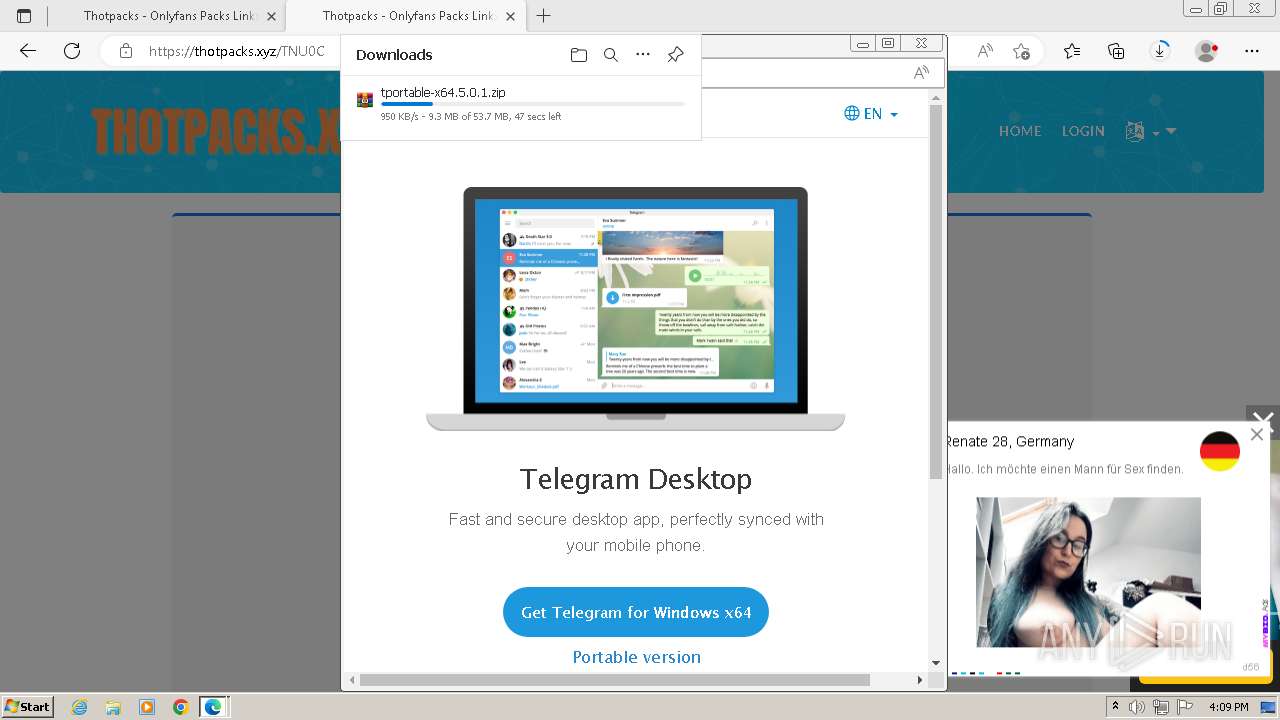
Task: Close the first Thotpacks tab
Action: pos(272,16)
